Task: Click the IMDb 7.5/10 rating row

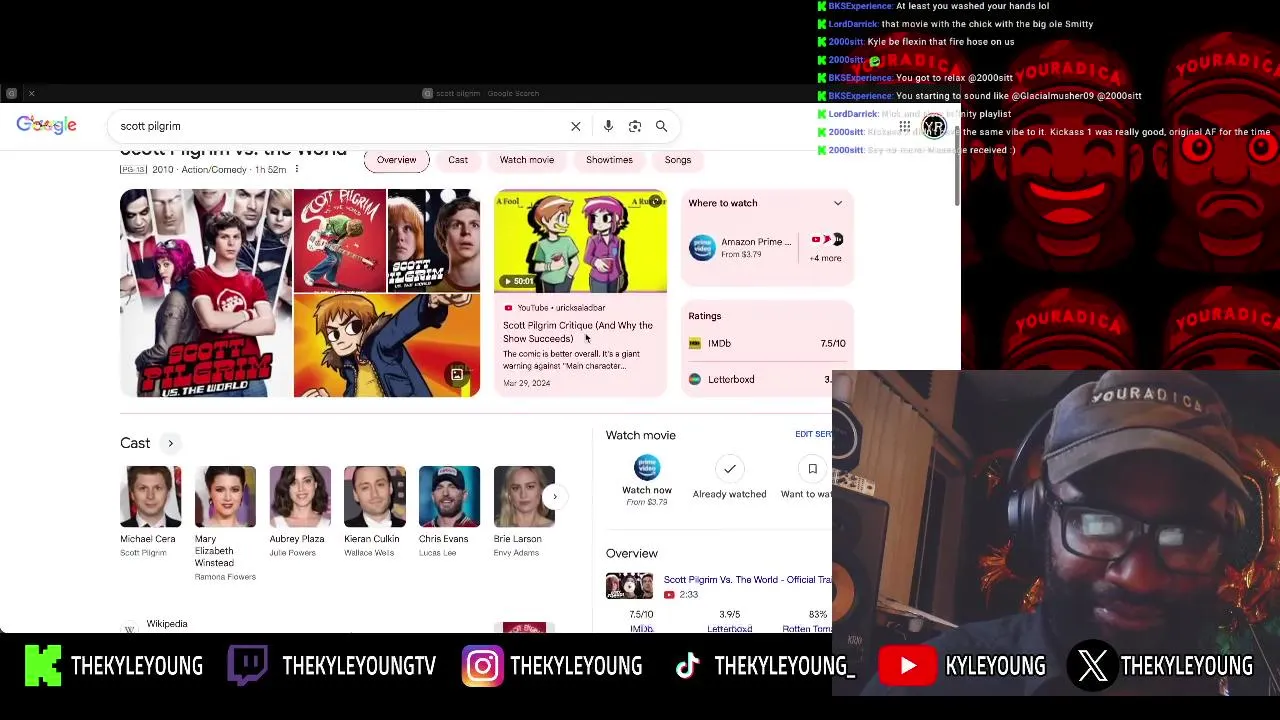Action: 767,343
